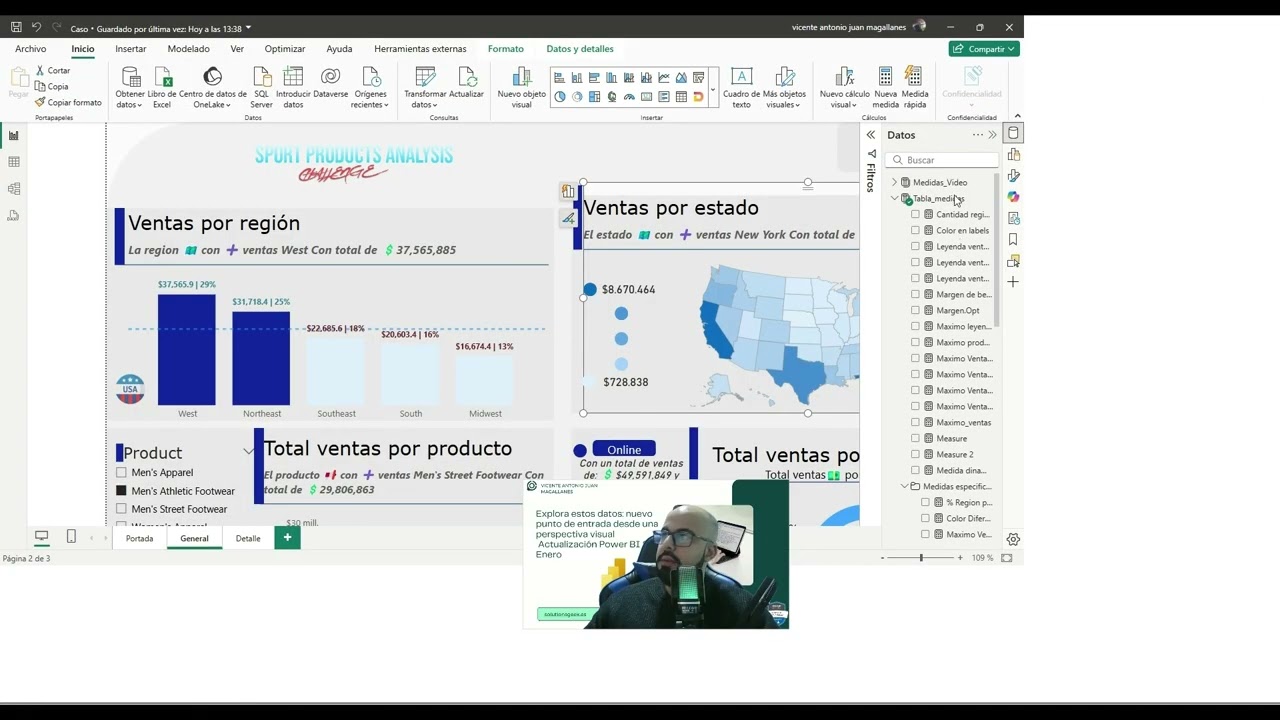Viewport: 1280px width, 720px height.
Task: Open Table view in left sidebar
Action: 13,162
